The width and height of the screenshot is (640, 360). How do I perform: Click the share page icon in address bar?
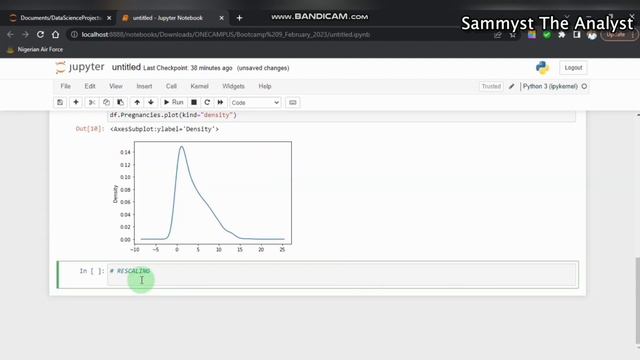pos(498,35)
